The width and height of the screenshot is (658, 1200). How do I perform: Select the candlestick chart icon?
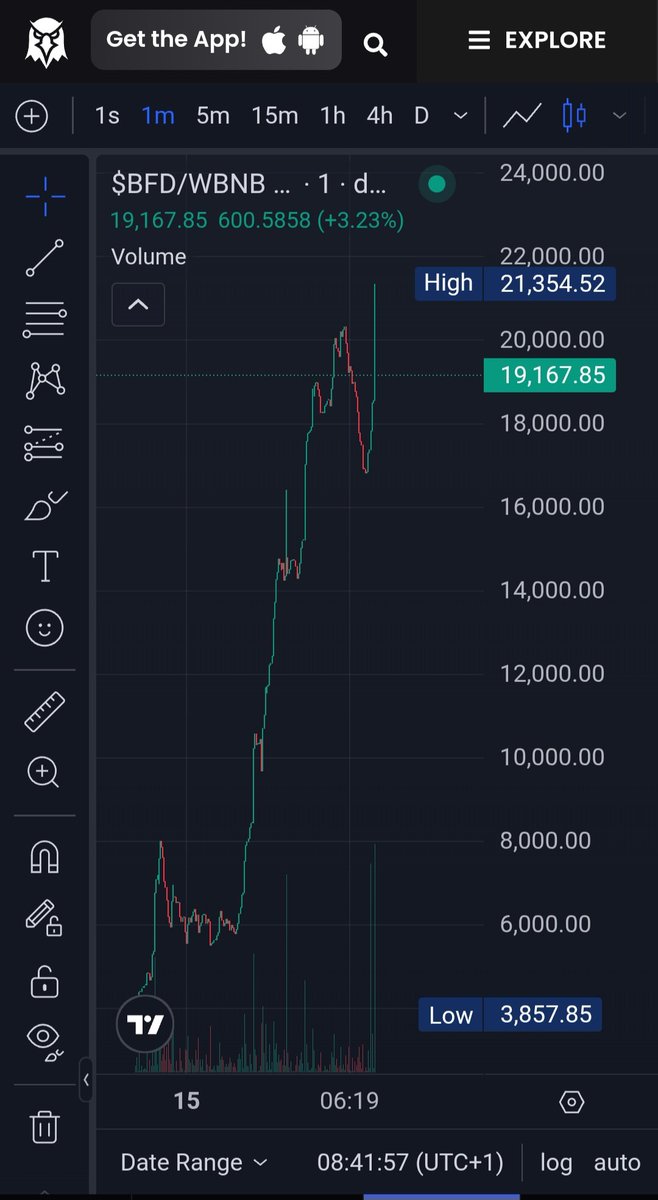[574, 116]
